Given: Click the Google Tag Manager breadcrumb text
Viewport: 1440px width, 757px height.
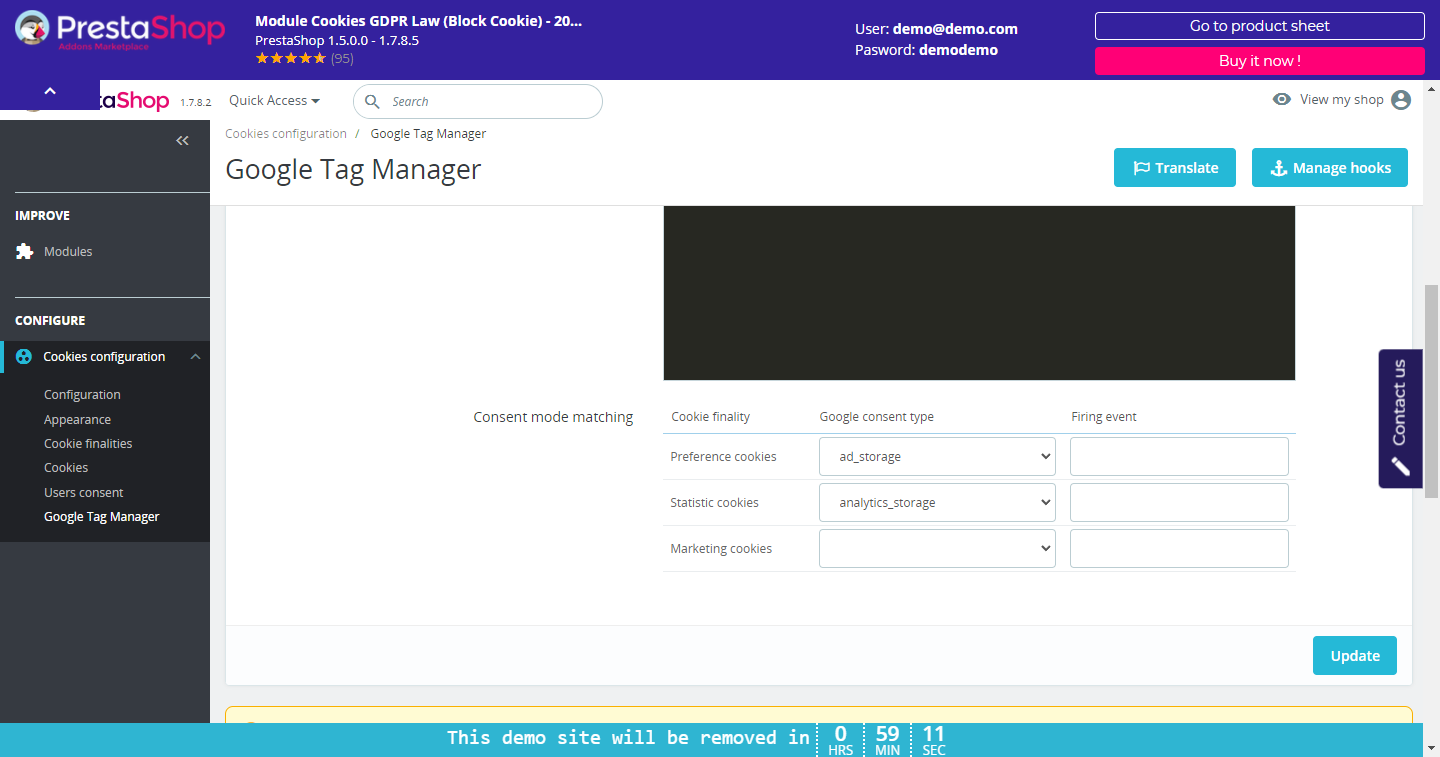Looking at the screenshot, I should click(428, 134).
